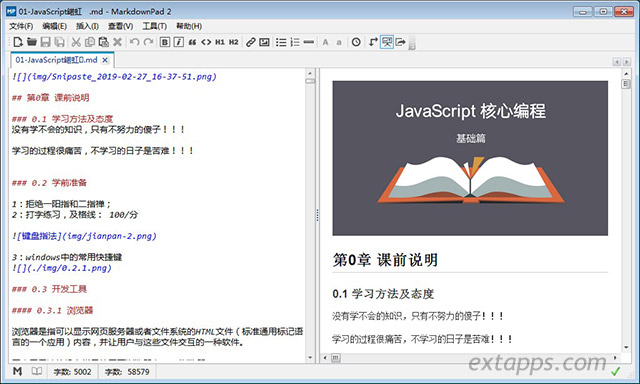Screen dimensions: 640x384
Task: Toggle live preview pane button
Action: [x=387, y=42]
